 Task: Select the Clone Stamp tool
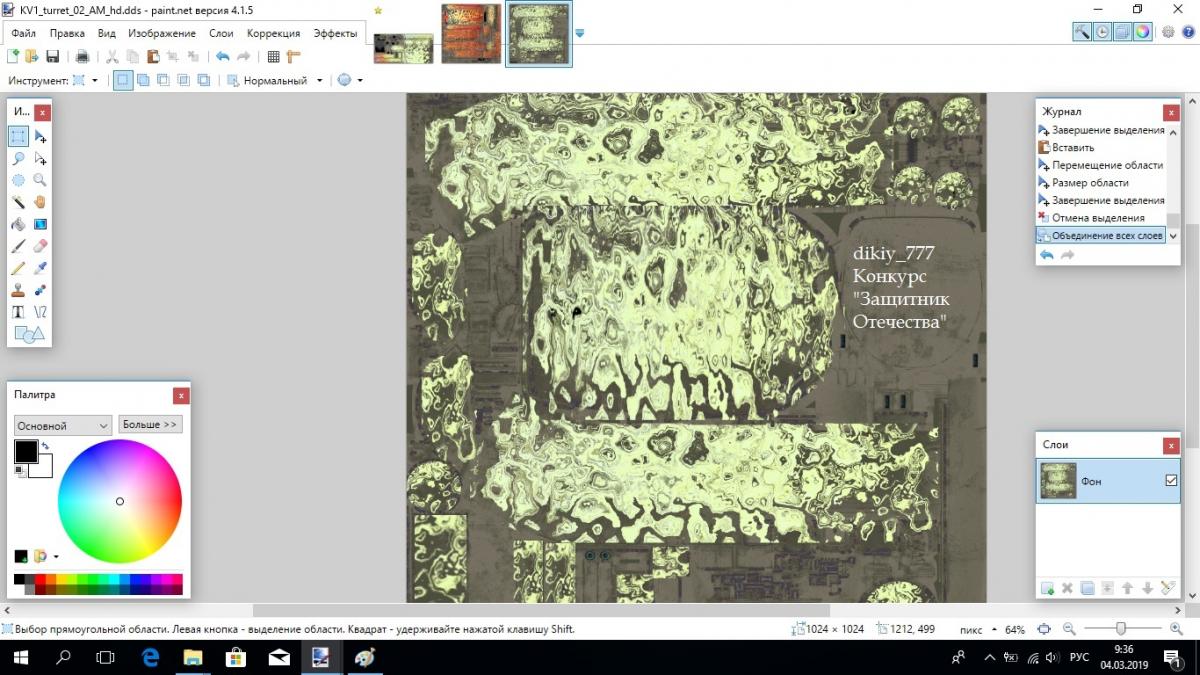19,290
